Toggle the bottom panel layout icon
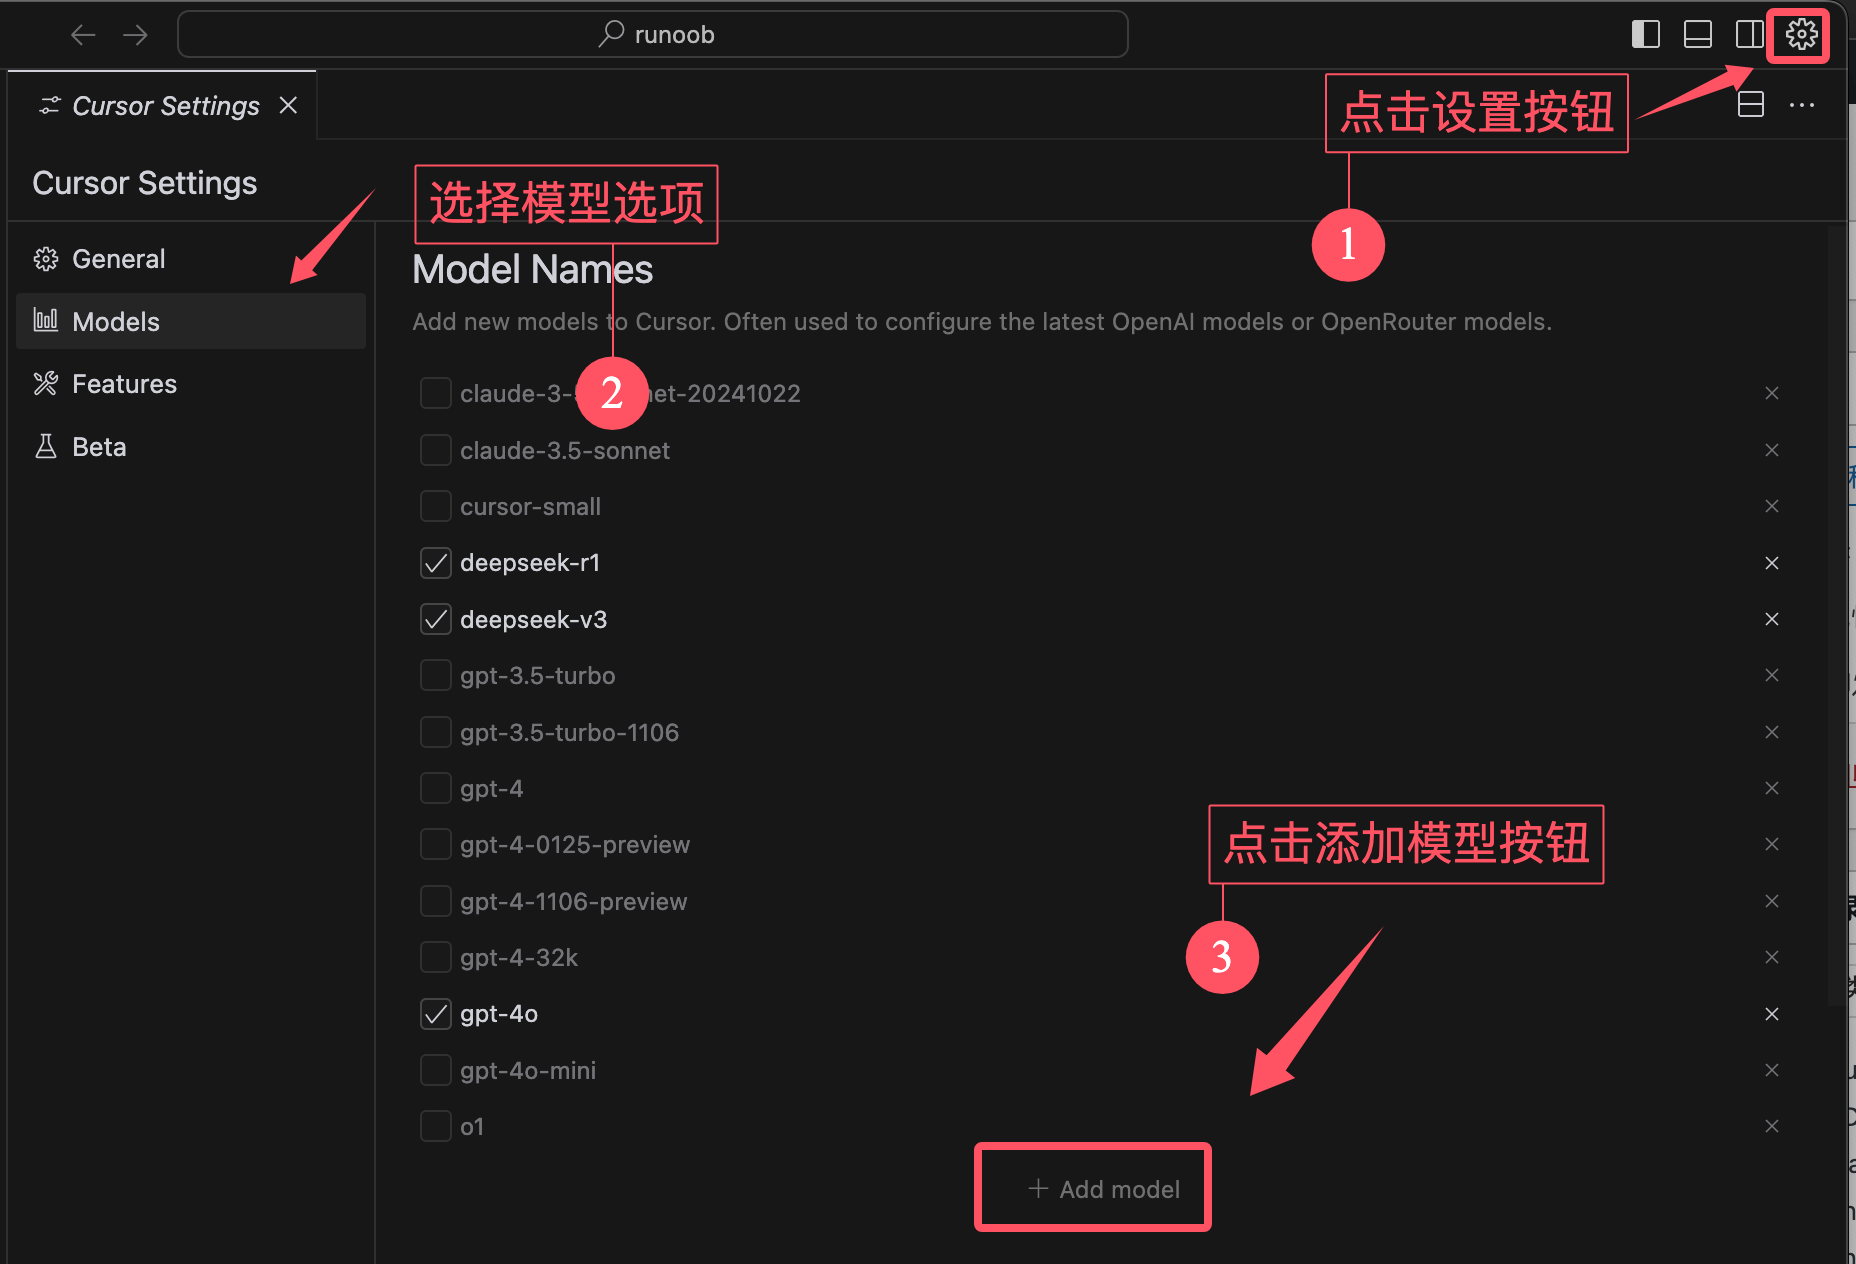1856x1264 pixels. [x=1697, y=35]
